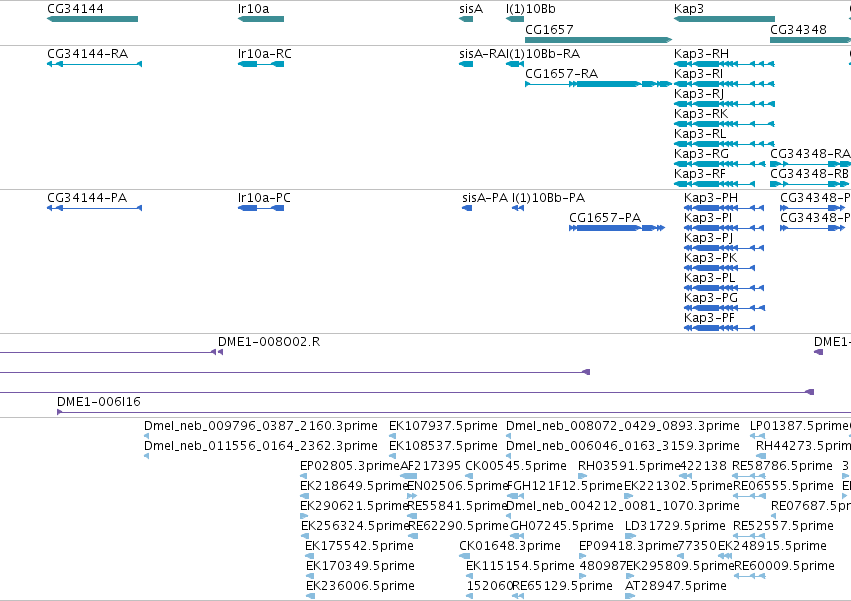The height and width of the screenshot is (601, 851).
Task: Select the EK256324.5prime EST
Action: point(355,526)
